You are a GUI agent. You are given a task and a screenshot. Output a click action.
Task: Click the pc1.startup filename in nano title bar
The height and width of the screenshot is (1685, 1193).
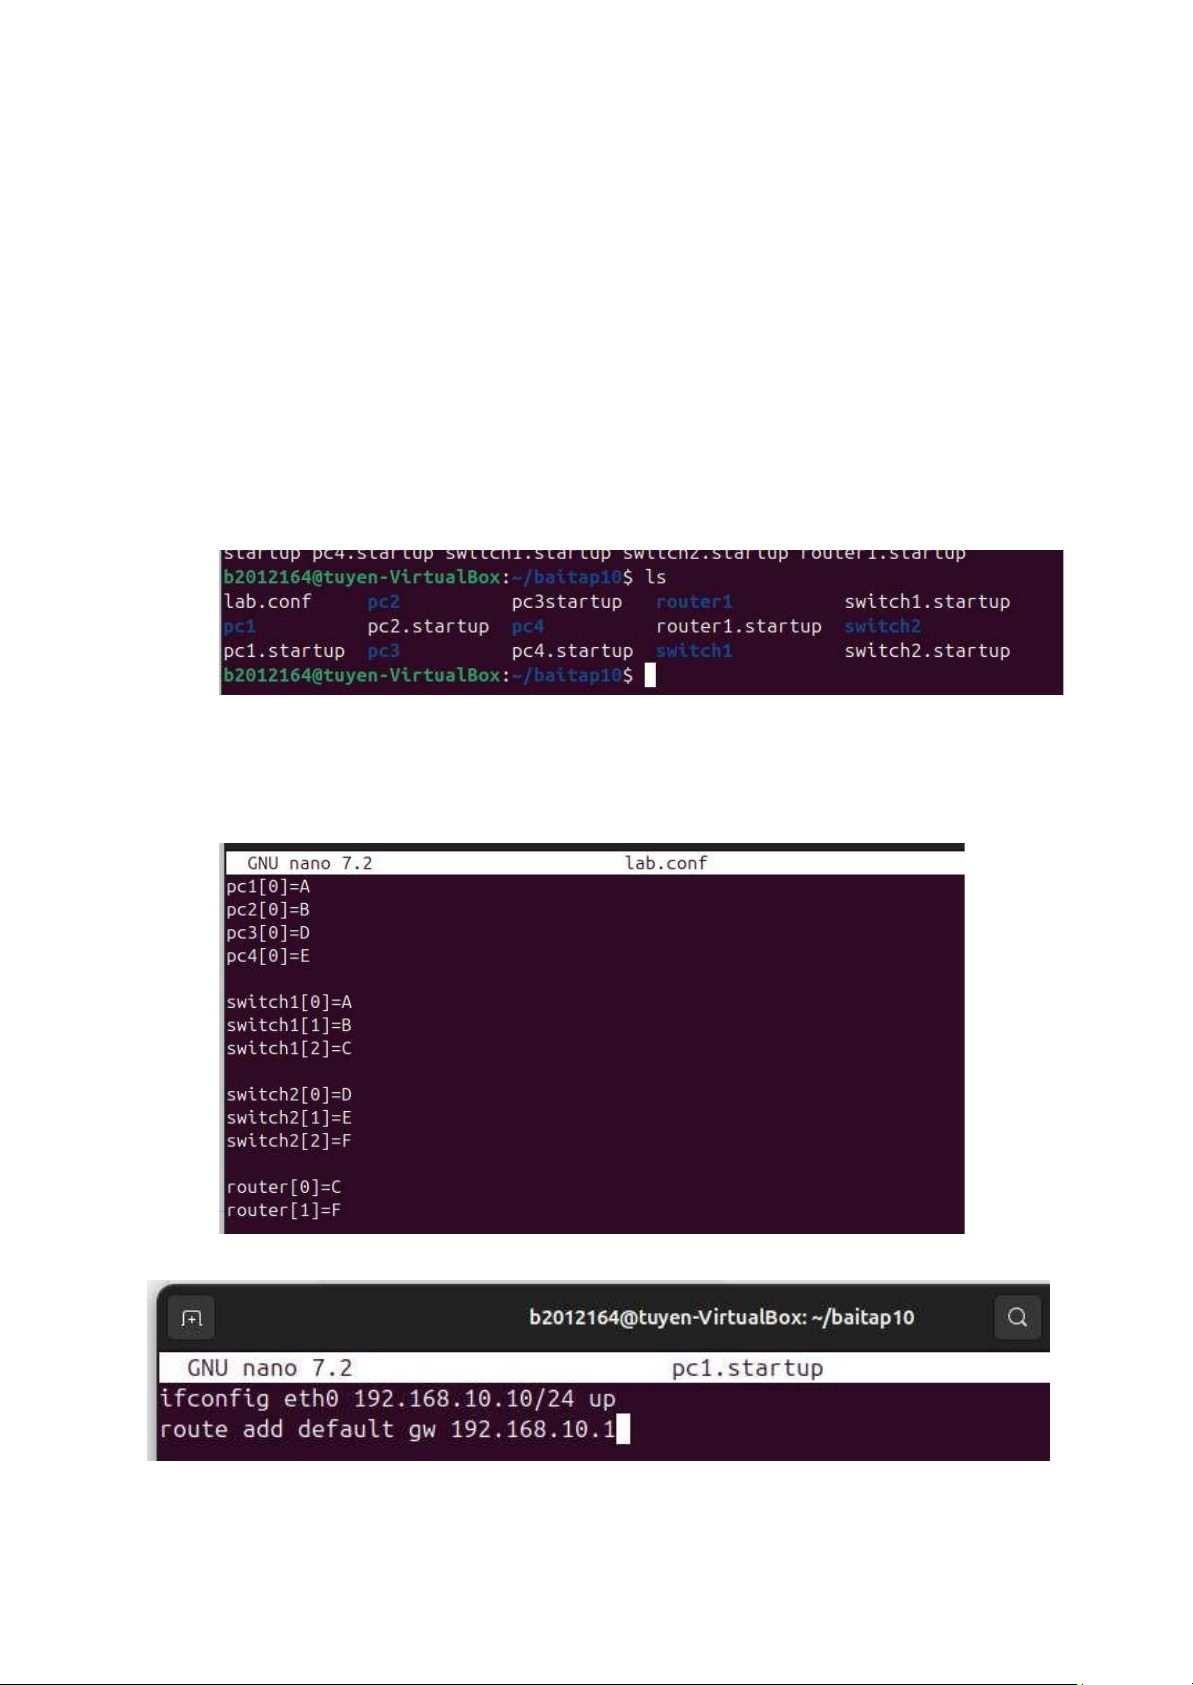pyautogui.click(x=747, y=1367)
